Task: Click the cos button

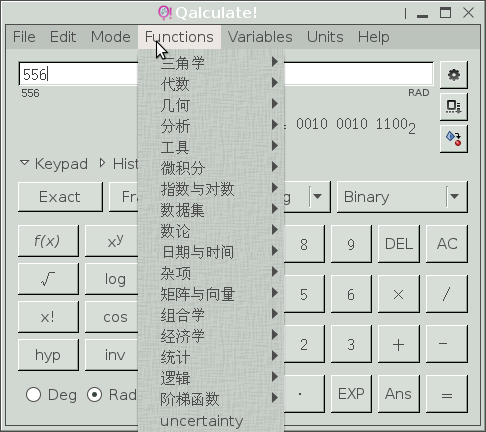Action: pyautogui.click(x=112, y=317)
